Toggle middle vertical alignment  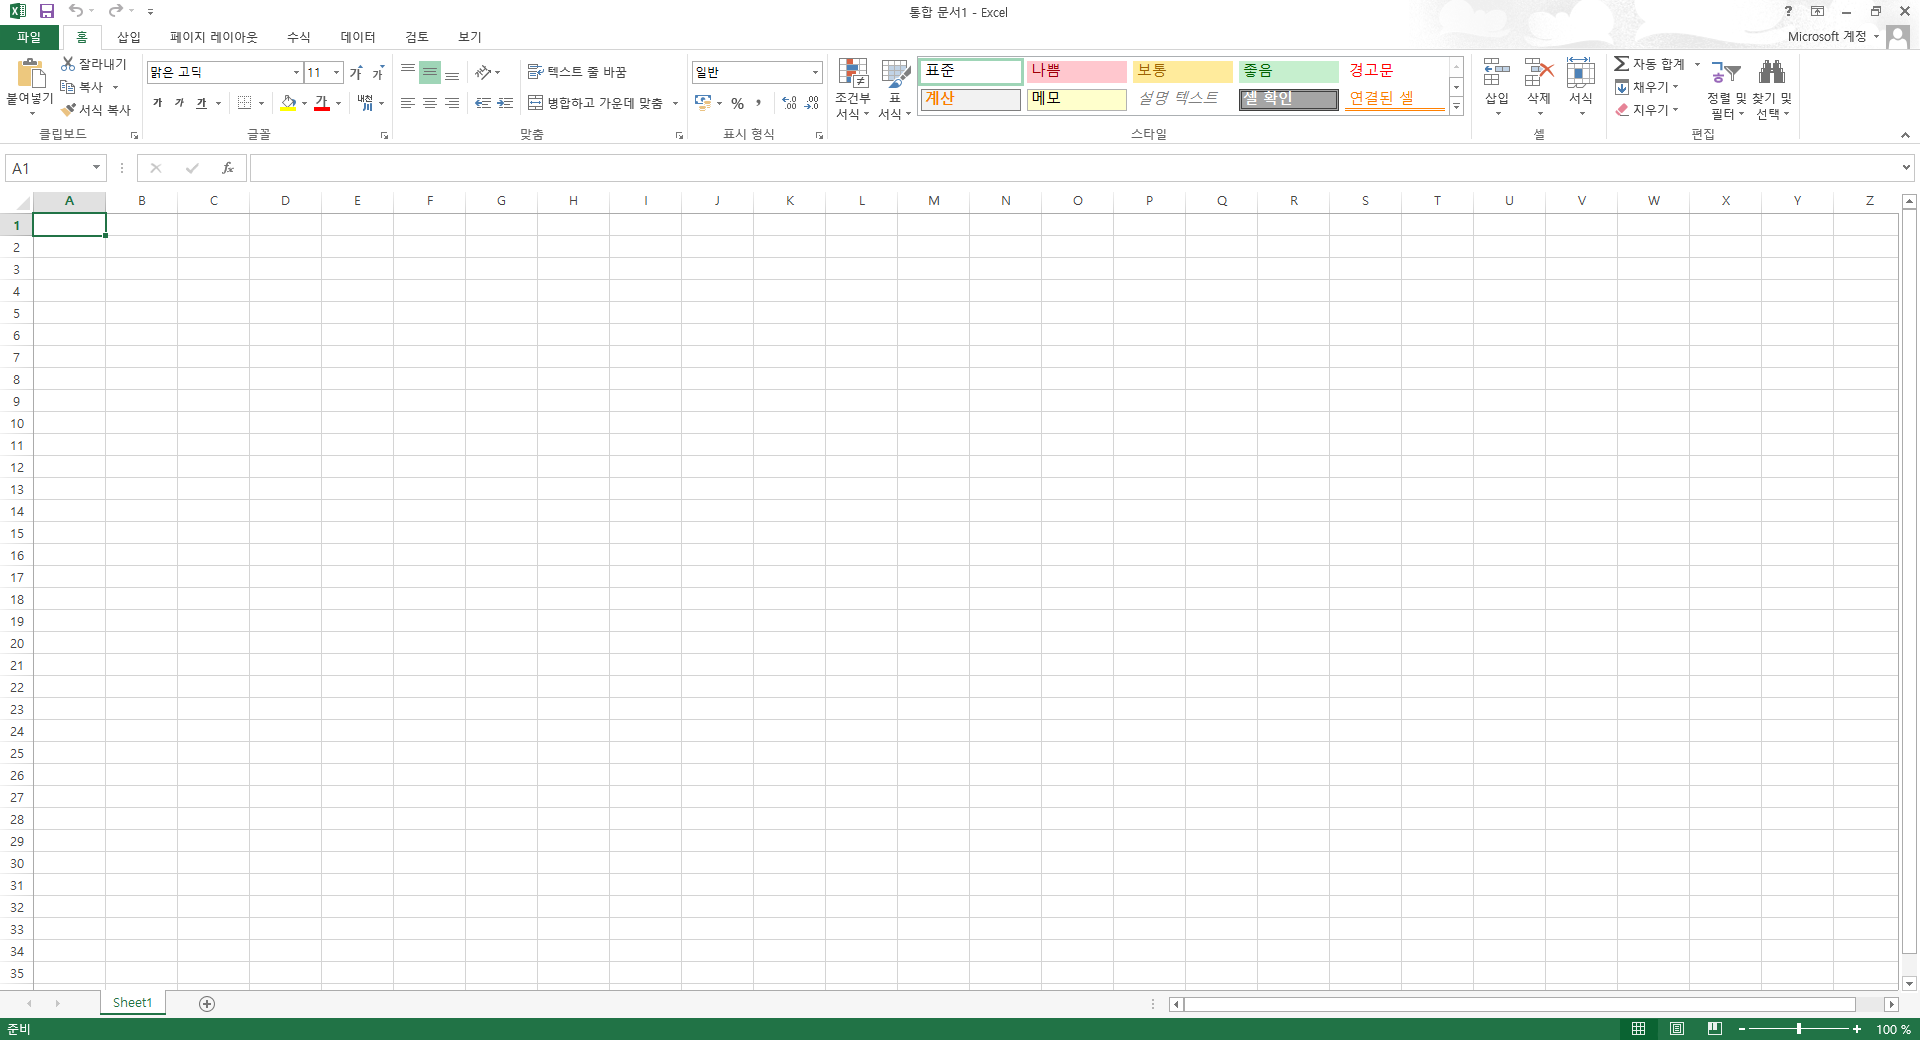point(430,72)
